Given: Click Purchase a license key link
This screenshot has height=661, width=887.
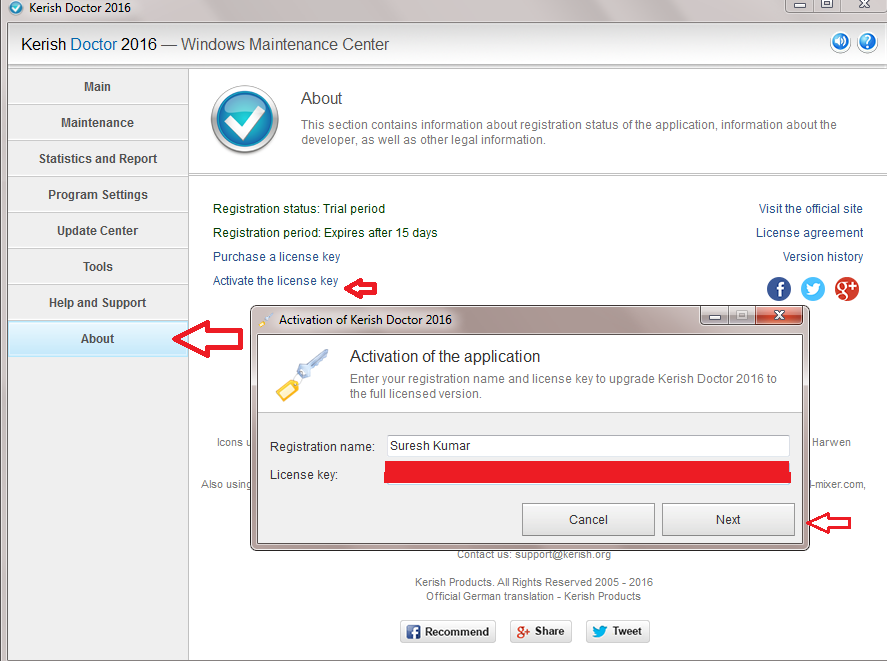Looking at the screenshot, I should point(277,257).
